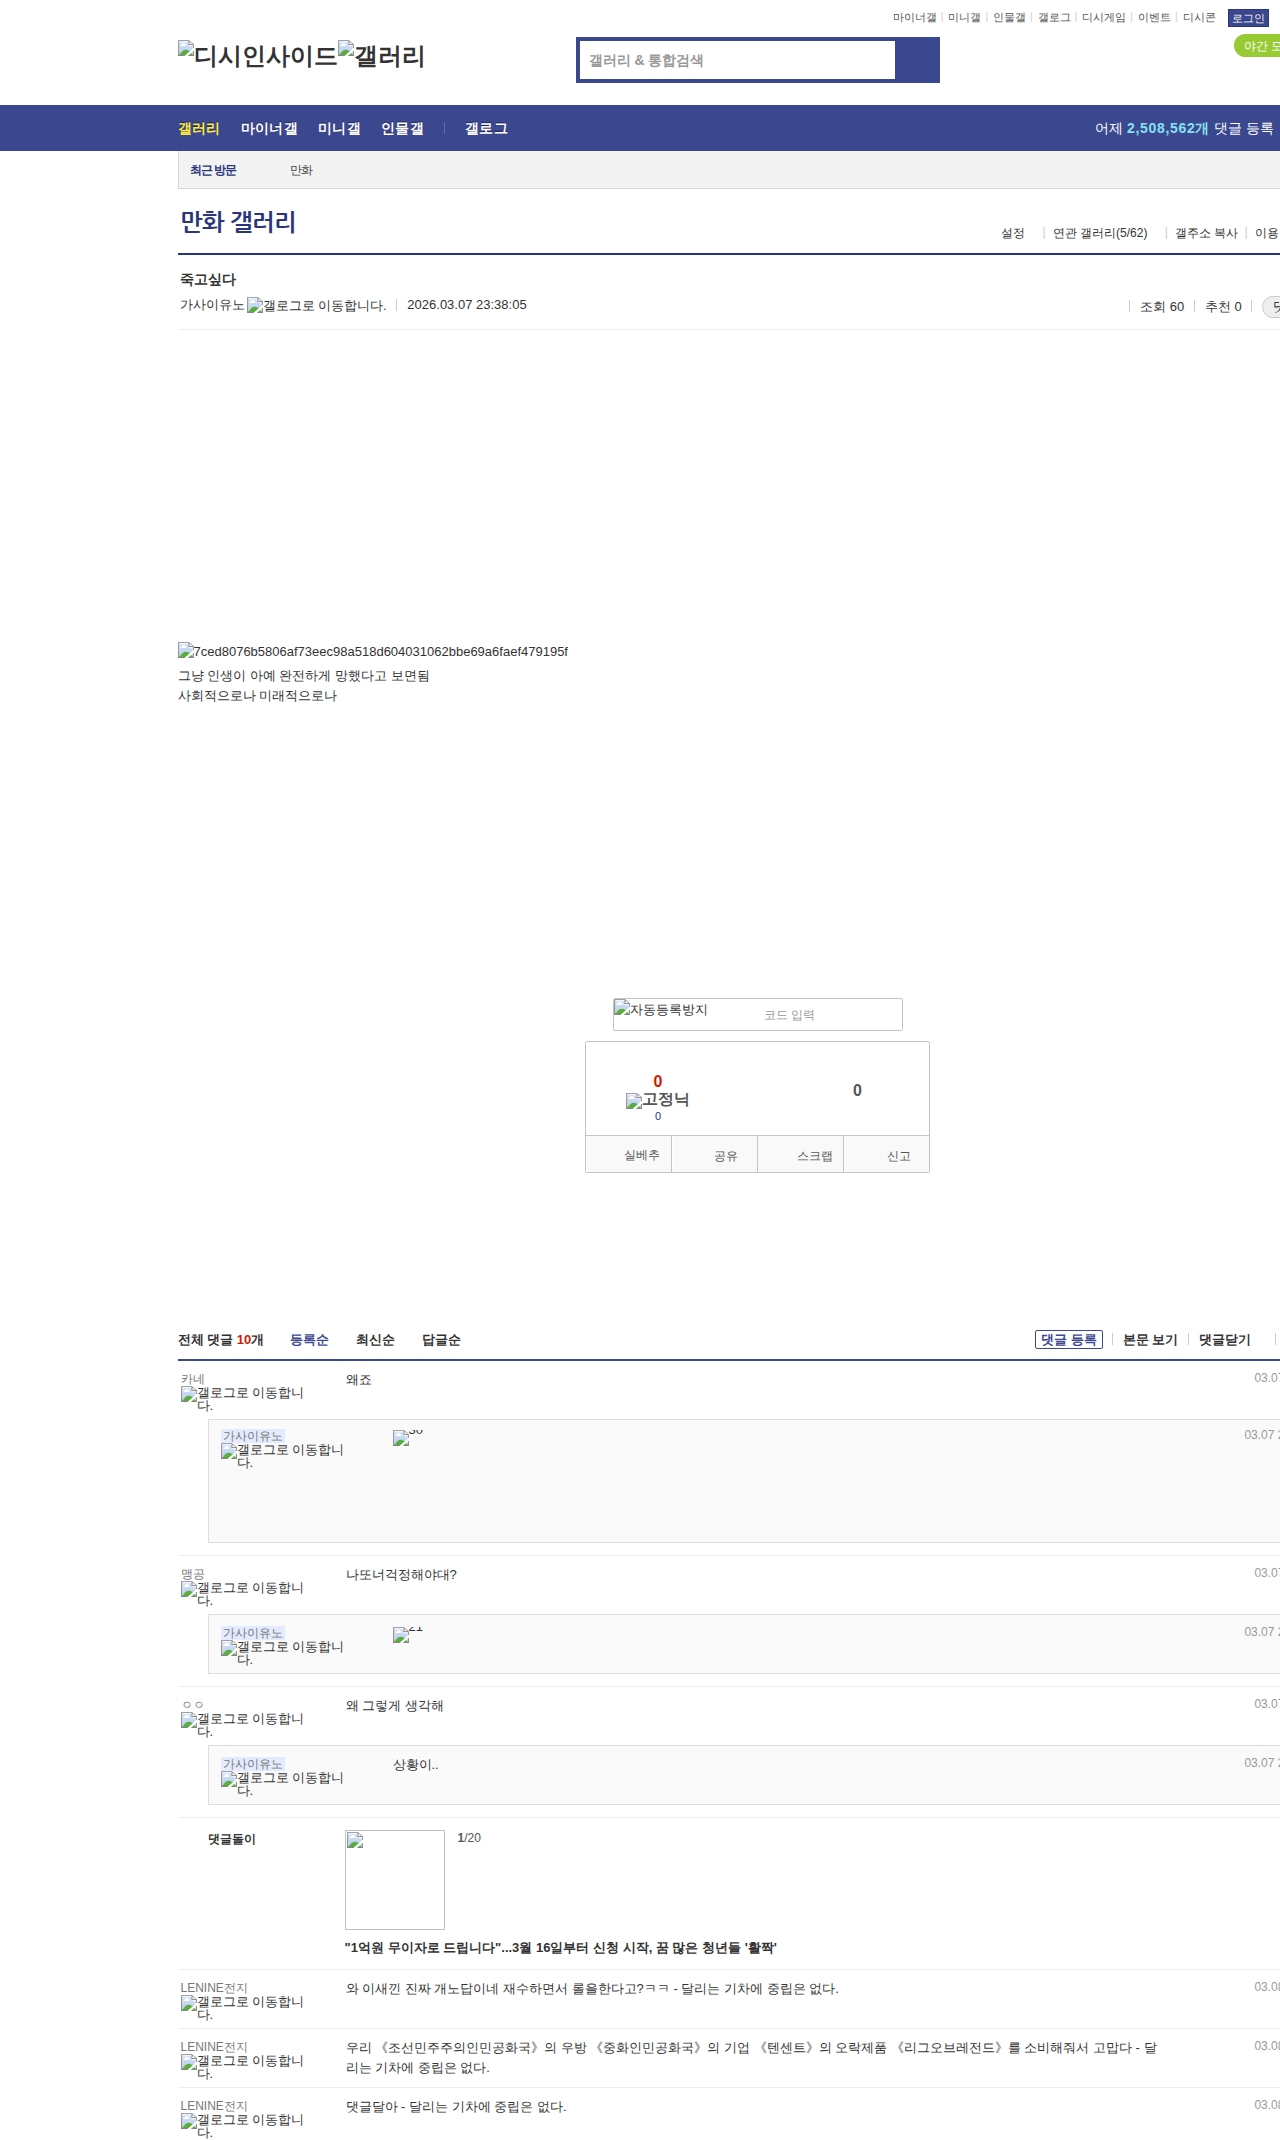The width and height of the screenshot is (1280, 2140).
Task: Click the dccon image in the reply to 왜죠
Action: pyautogui.click(x=408, y=1437)
